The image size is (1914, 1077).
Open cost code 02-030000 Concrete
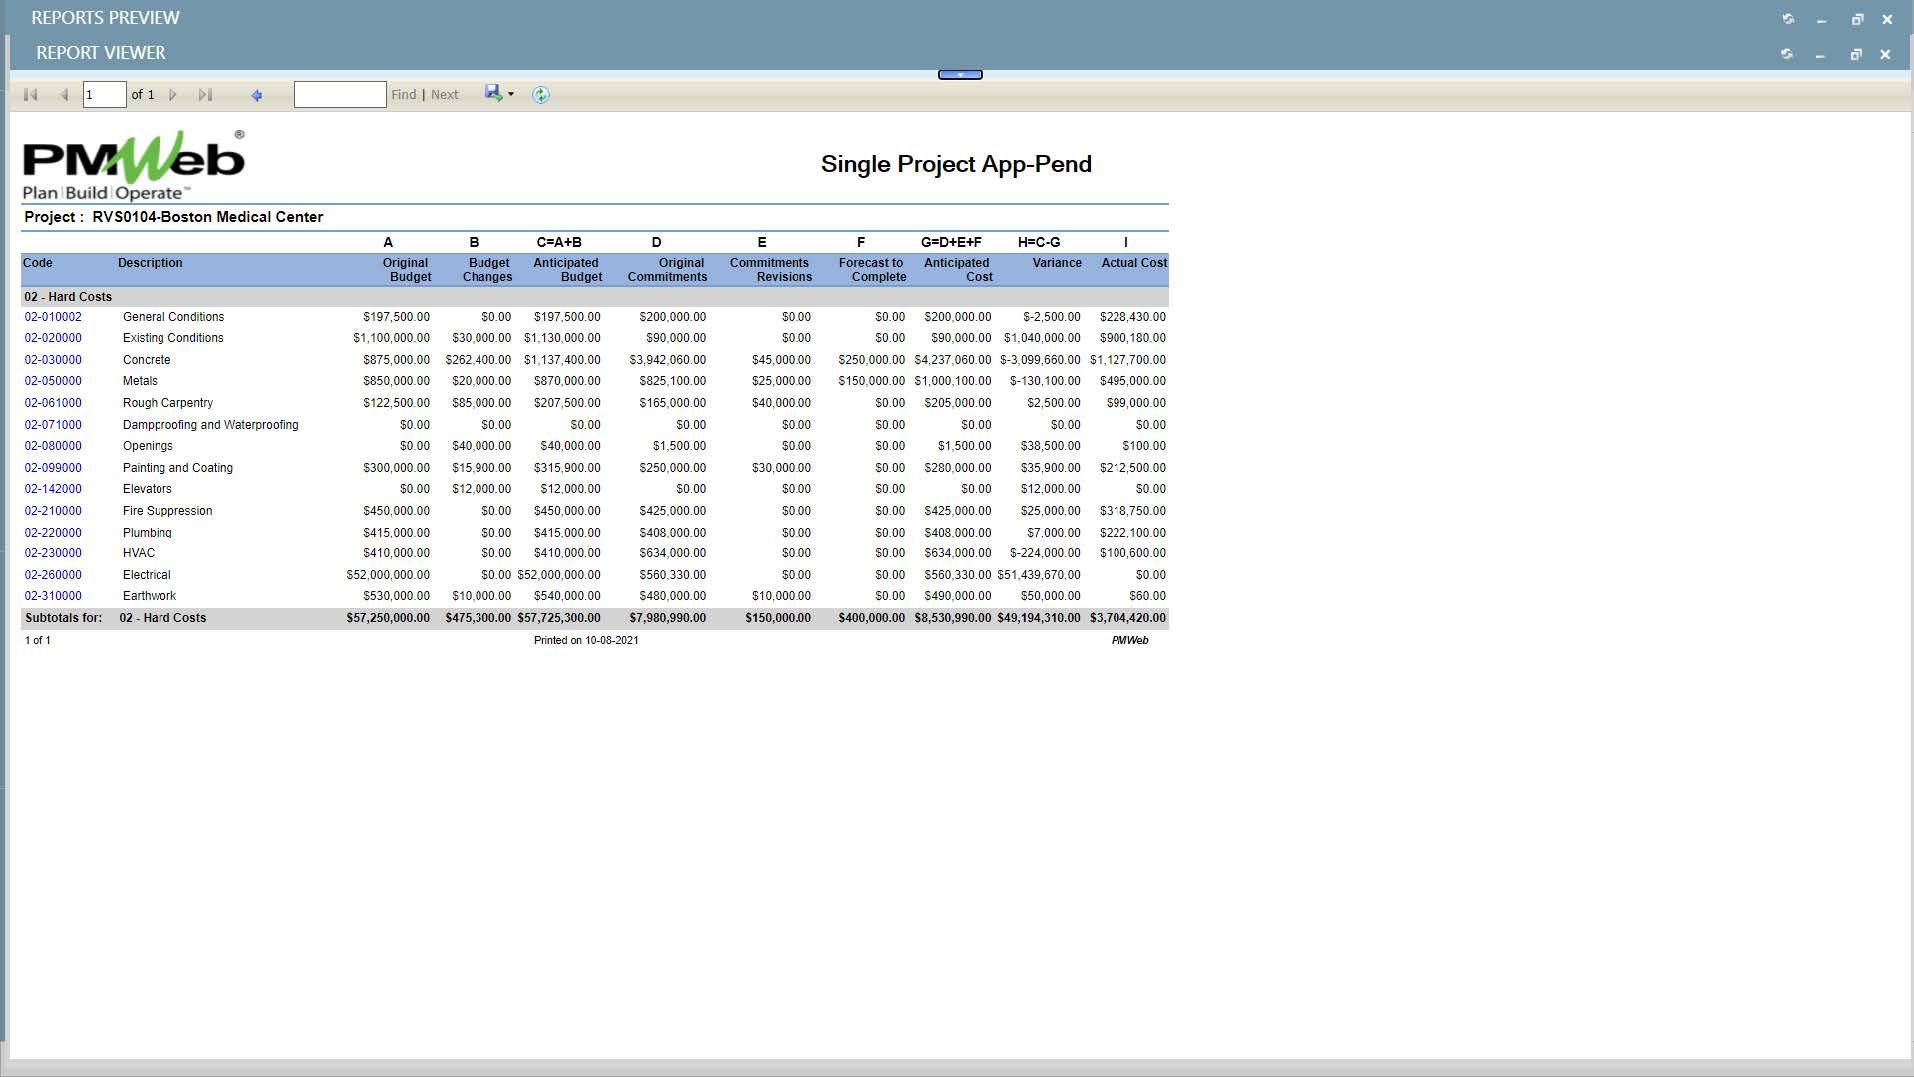tap(53, 360)
